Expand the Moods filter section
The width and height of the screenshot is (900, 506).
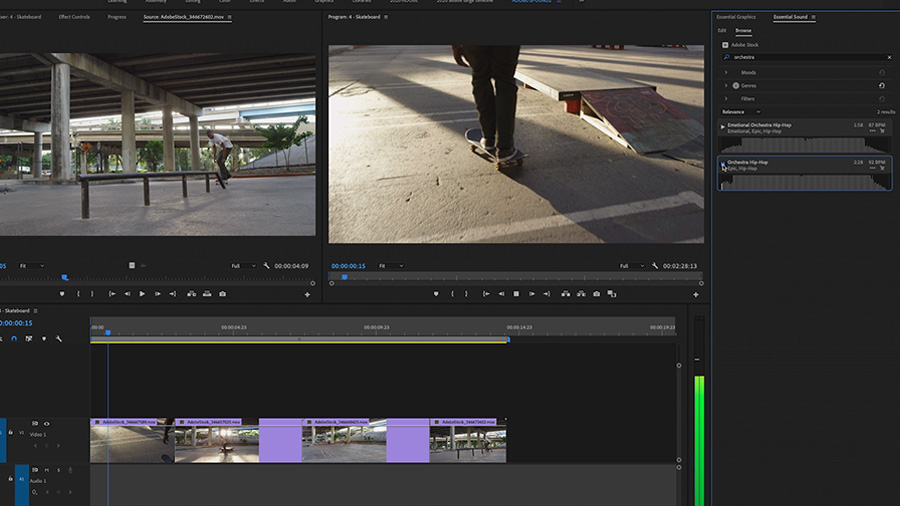[727, 72]
